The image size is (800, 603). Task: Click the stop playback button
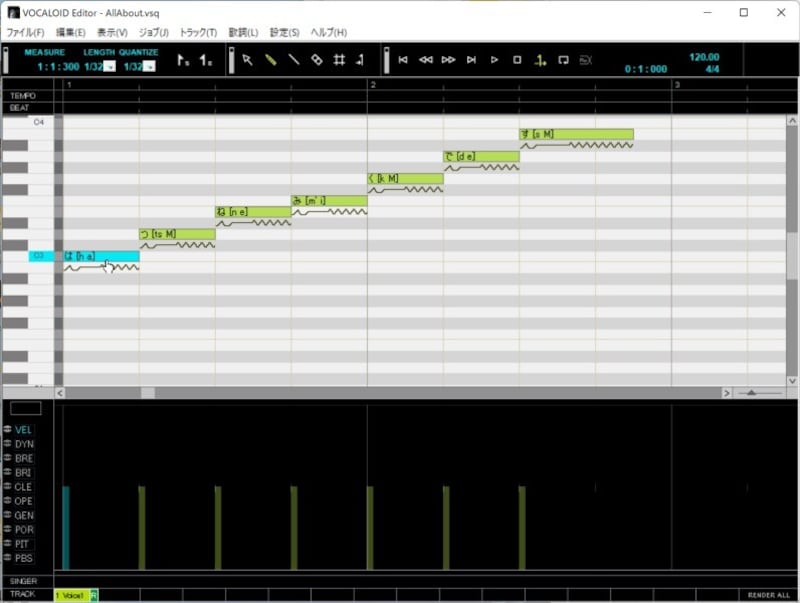517,60
